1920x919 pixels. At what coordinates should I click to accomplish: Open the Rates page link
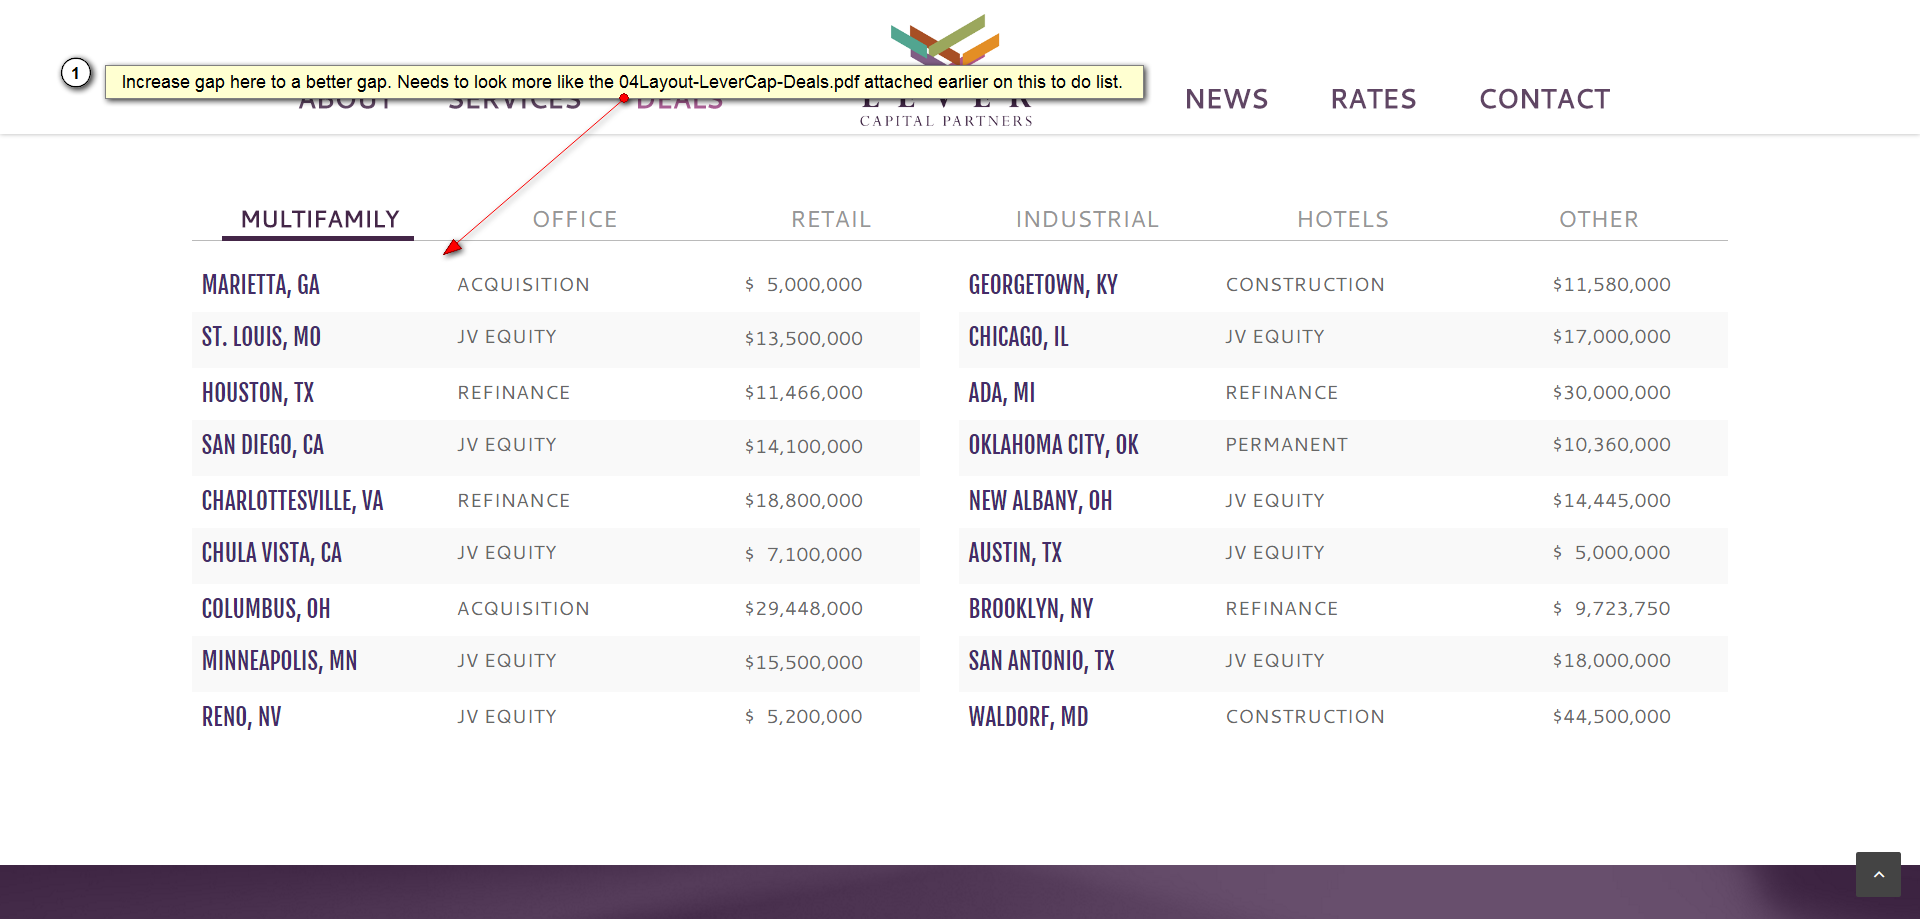[x=1373, y=99]
